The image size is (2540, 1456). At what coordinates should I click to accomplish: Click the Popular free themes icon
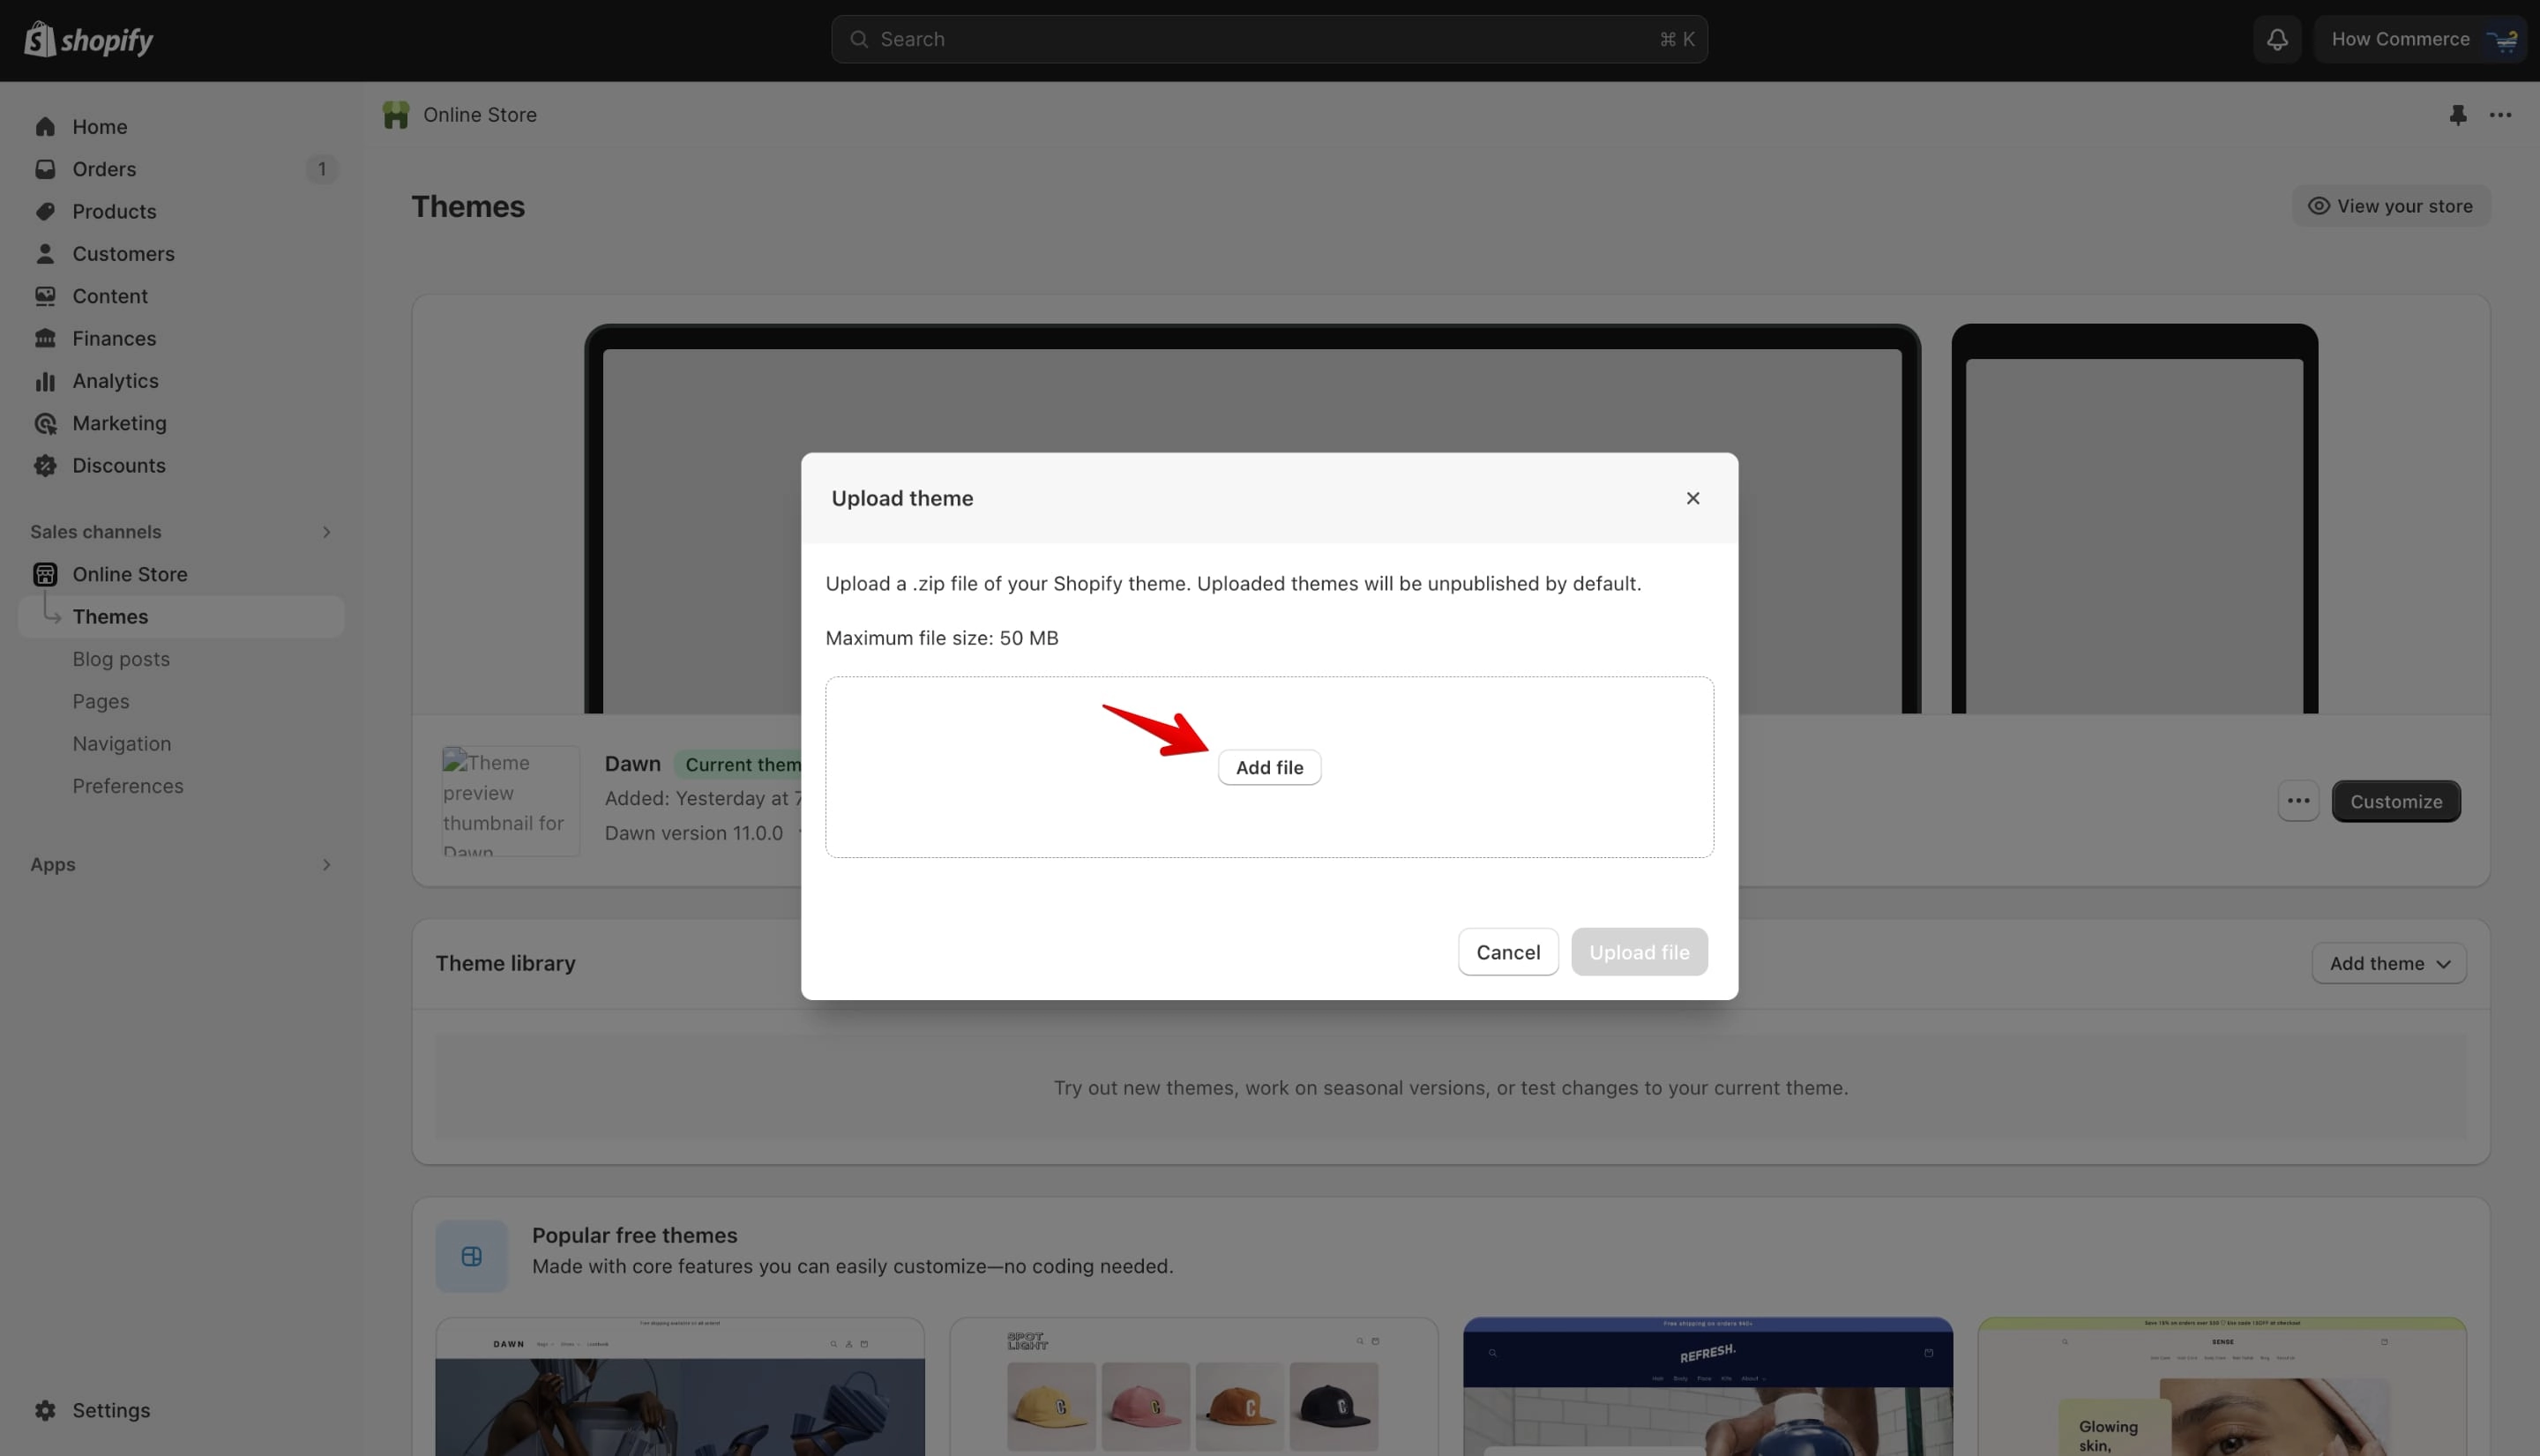pyautogui.click(x=471, y=1256)
